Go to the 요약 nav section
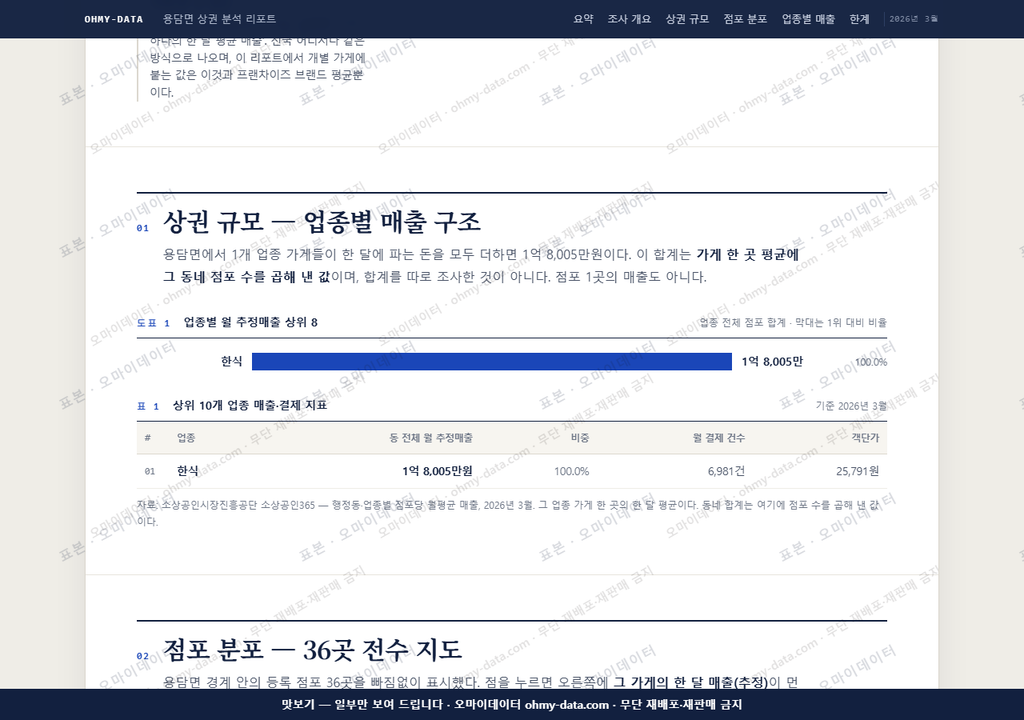1024x720 pixels. pos(583,19)
